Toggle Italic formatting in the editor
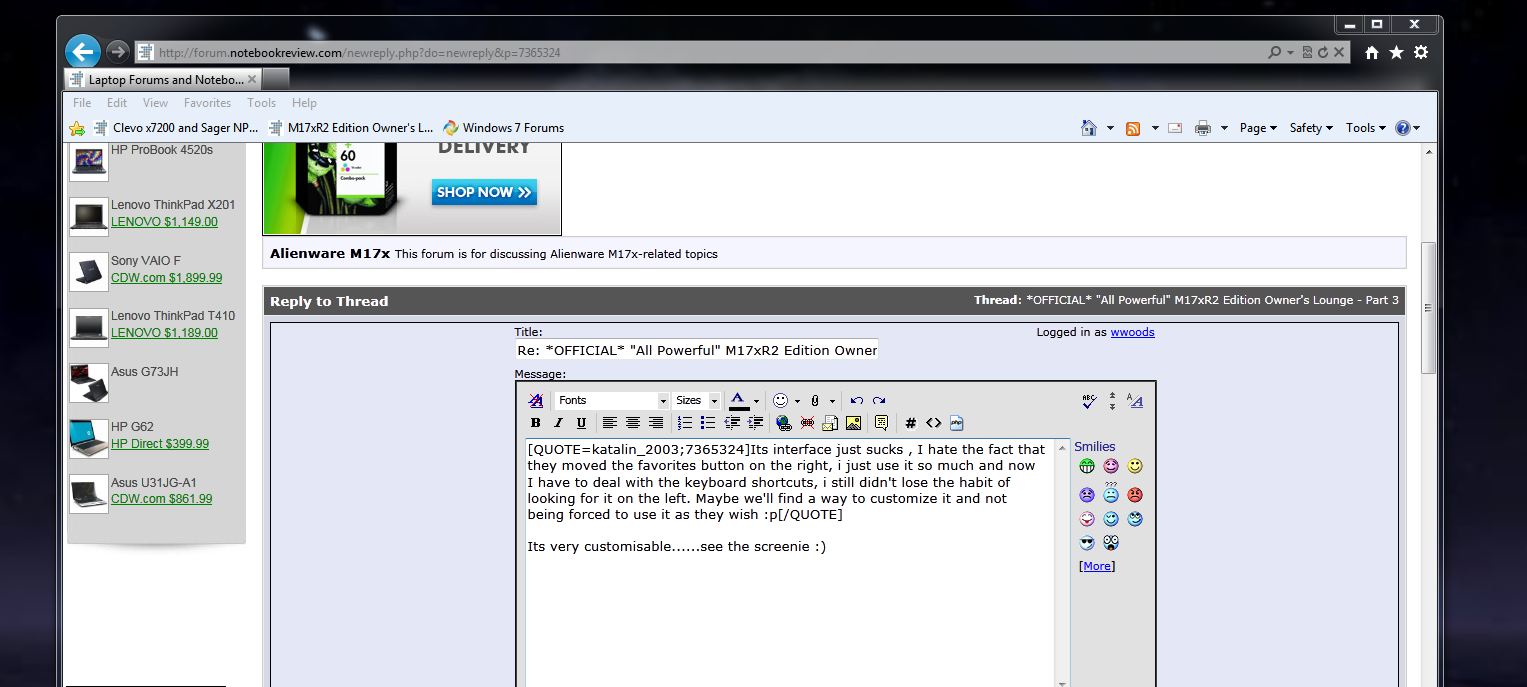The image size is (1527, 687). tap(559, 423)
